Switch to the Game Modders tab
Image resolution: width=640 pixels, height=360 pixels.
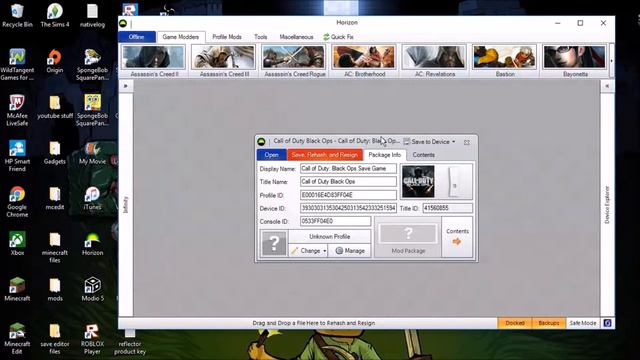[181, 37]
